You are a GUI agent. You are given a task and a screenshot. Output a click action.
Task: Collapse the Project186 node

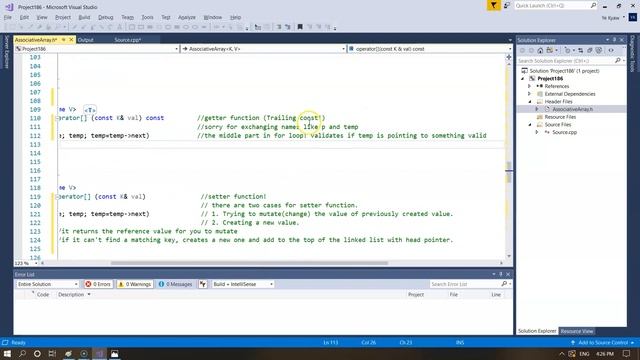click(x=522, y=78)
